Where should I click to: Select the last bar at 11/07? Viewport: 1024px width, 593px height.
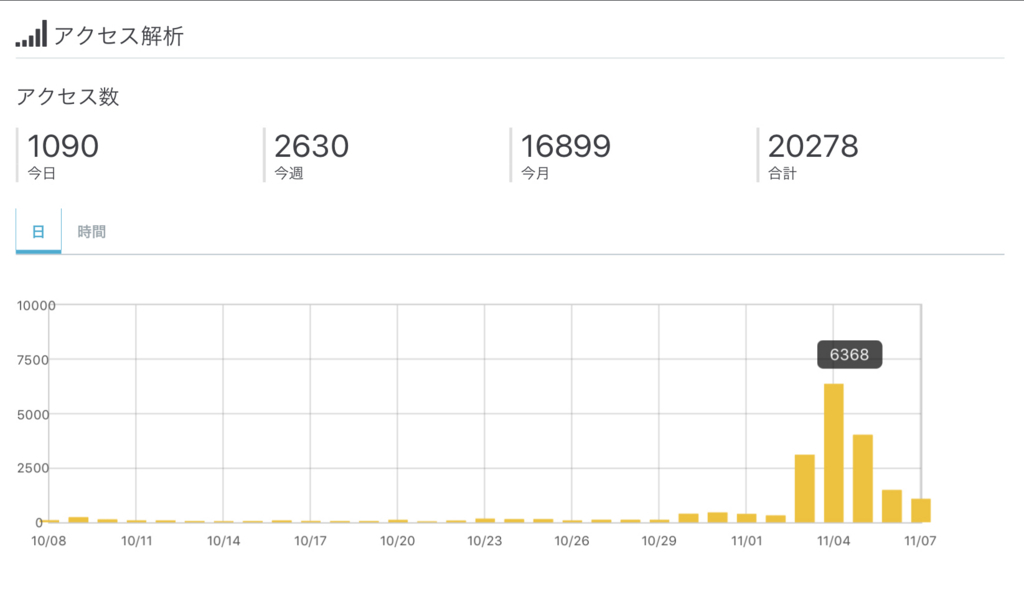point(921,511)
